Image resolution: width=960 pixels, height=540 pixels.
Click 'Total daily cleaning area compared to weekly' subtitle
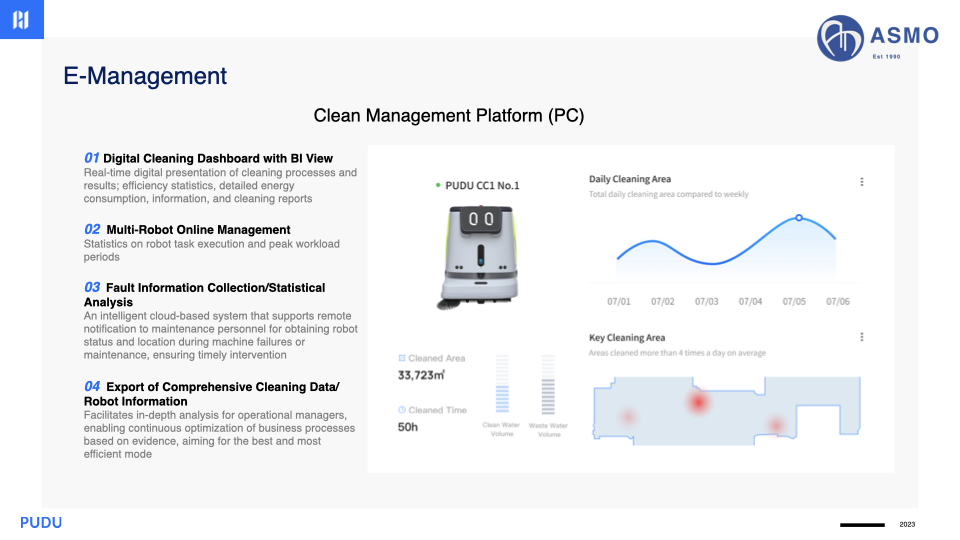click(x=669, y=194)
